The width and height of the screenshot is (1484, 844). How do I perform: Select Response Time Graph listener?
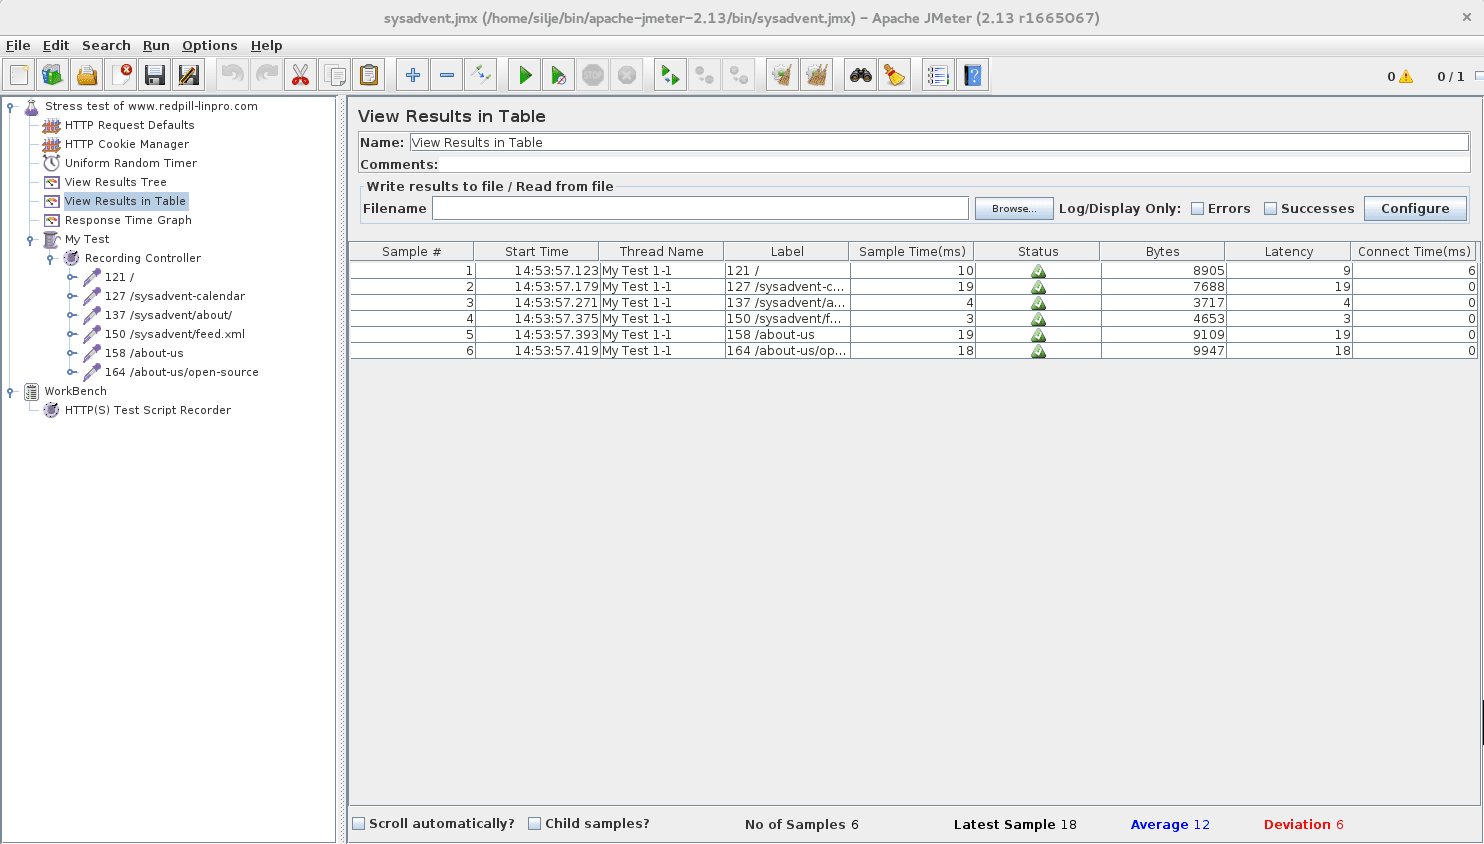coord(128,221)
